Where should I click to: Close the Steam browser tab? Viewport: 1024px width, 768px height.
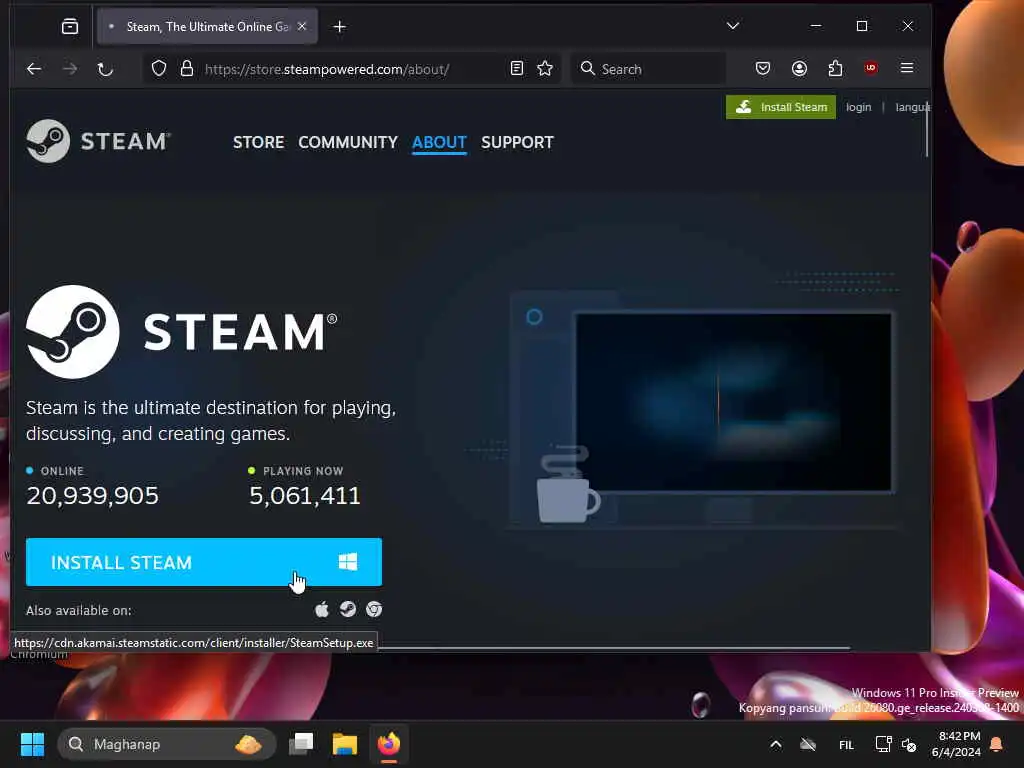click(302, 26)
